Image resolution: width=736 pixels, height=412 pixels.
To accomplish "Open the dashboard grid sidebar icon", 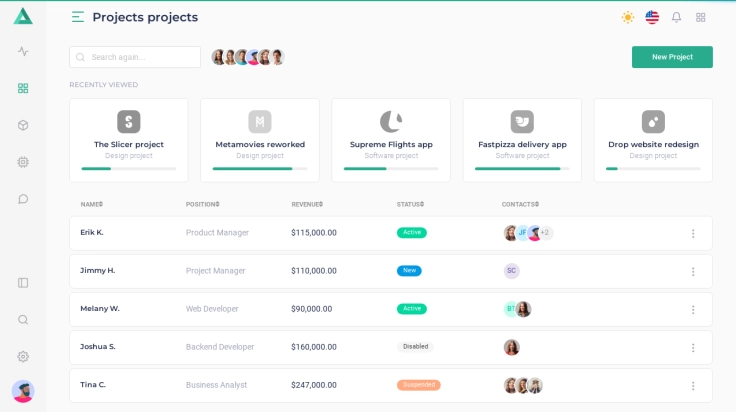I will click(x=23, y=88).
